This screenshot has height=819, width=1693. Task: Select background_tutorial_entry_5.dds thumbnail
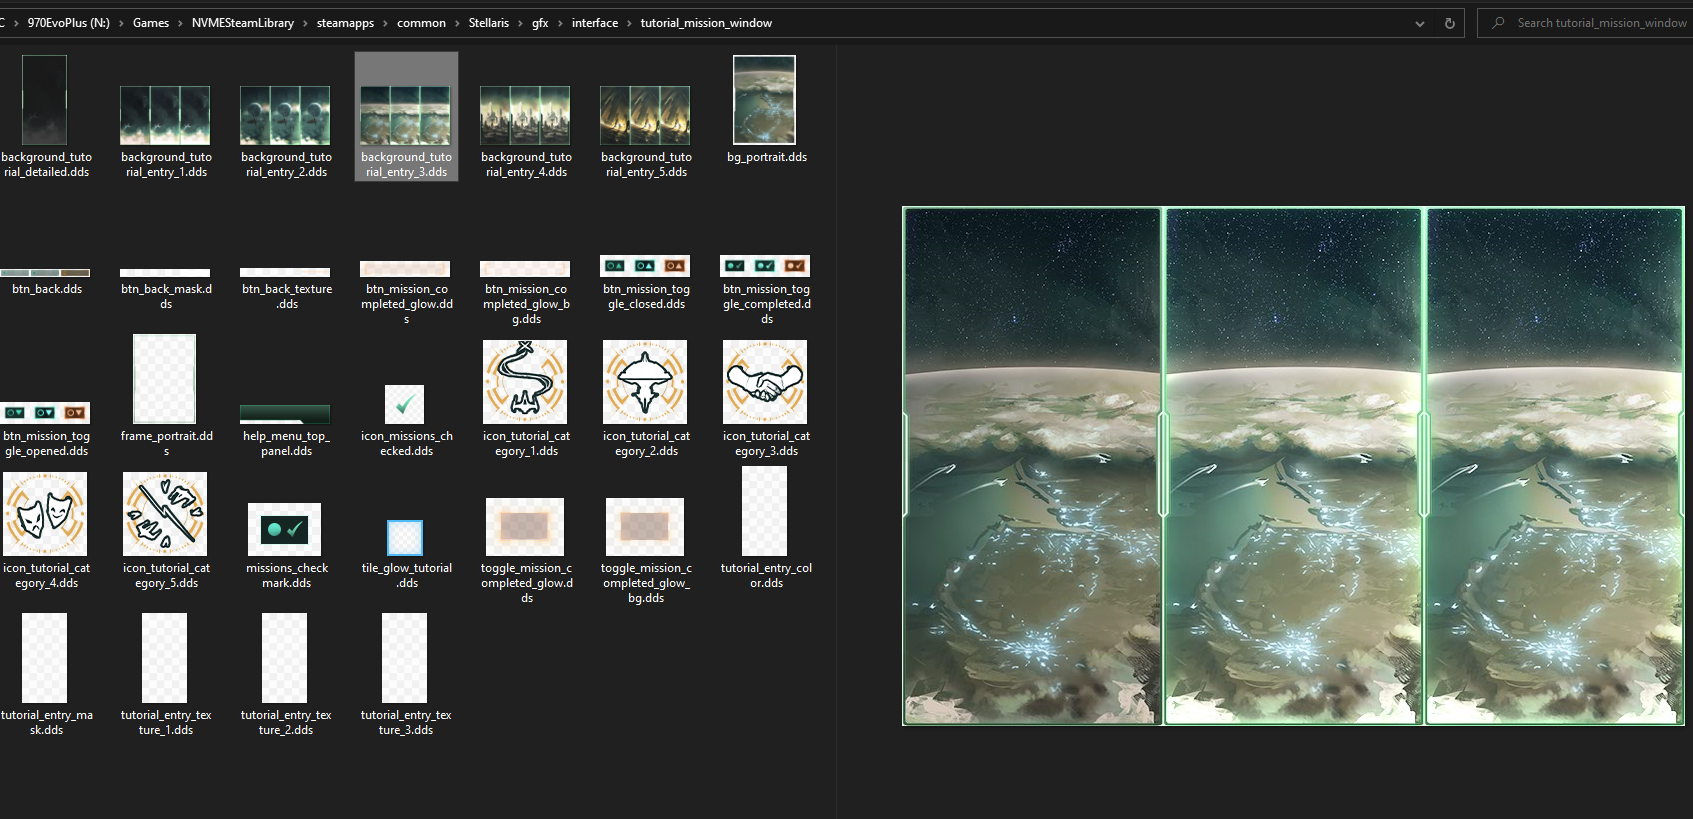pos(645,115)
